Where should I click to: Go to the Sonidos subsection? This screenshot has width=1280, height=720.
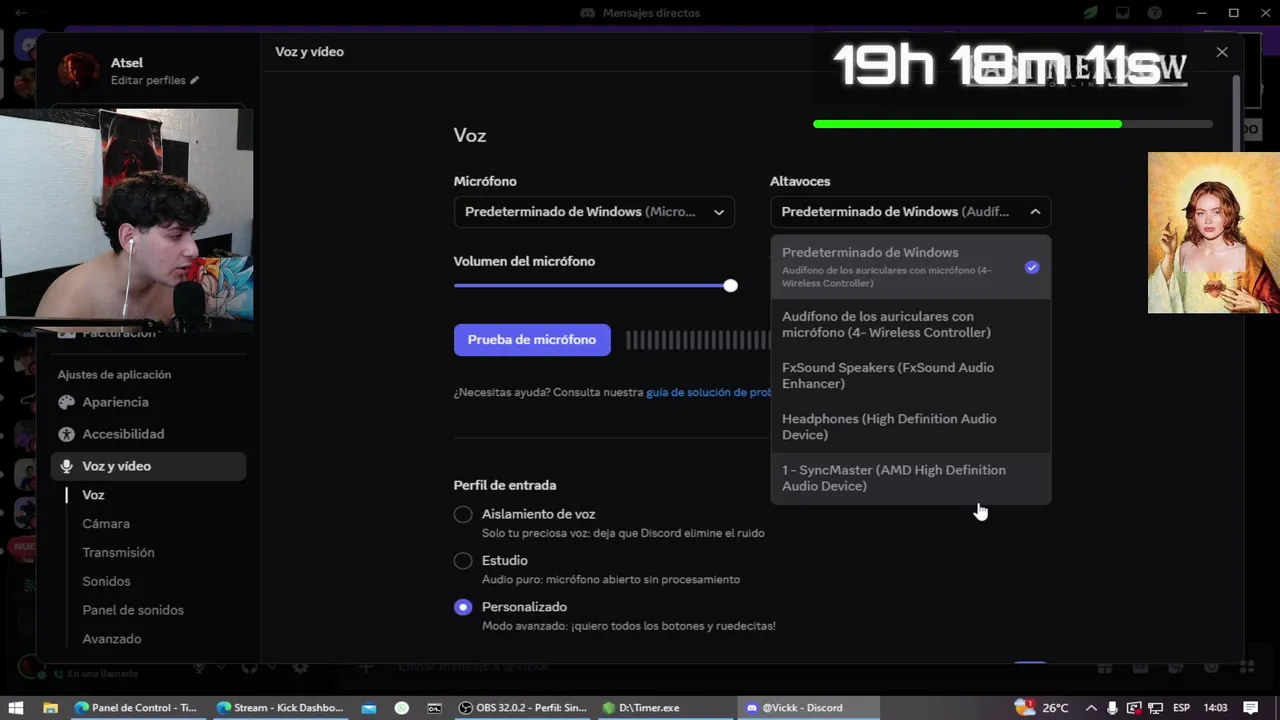click(106, 581)
